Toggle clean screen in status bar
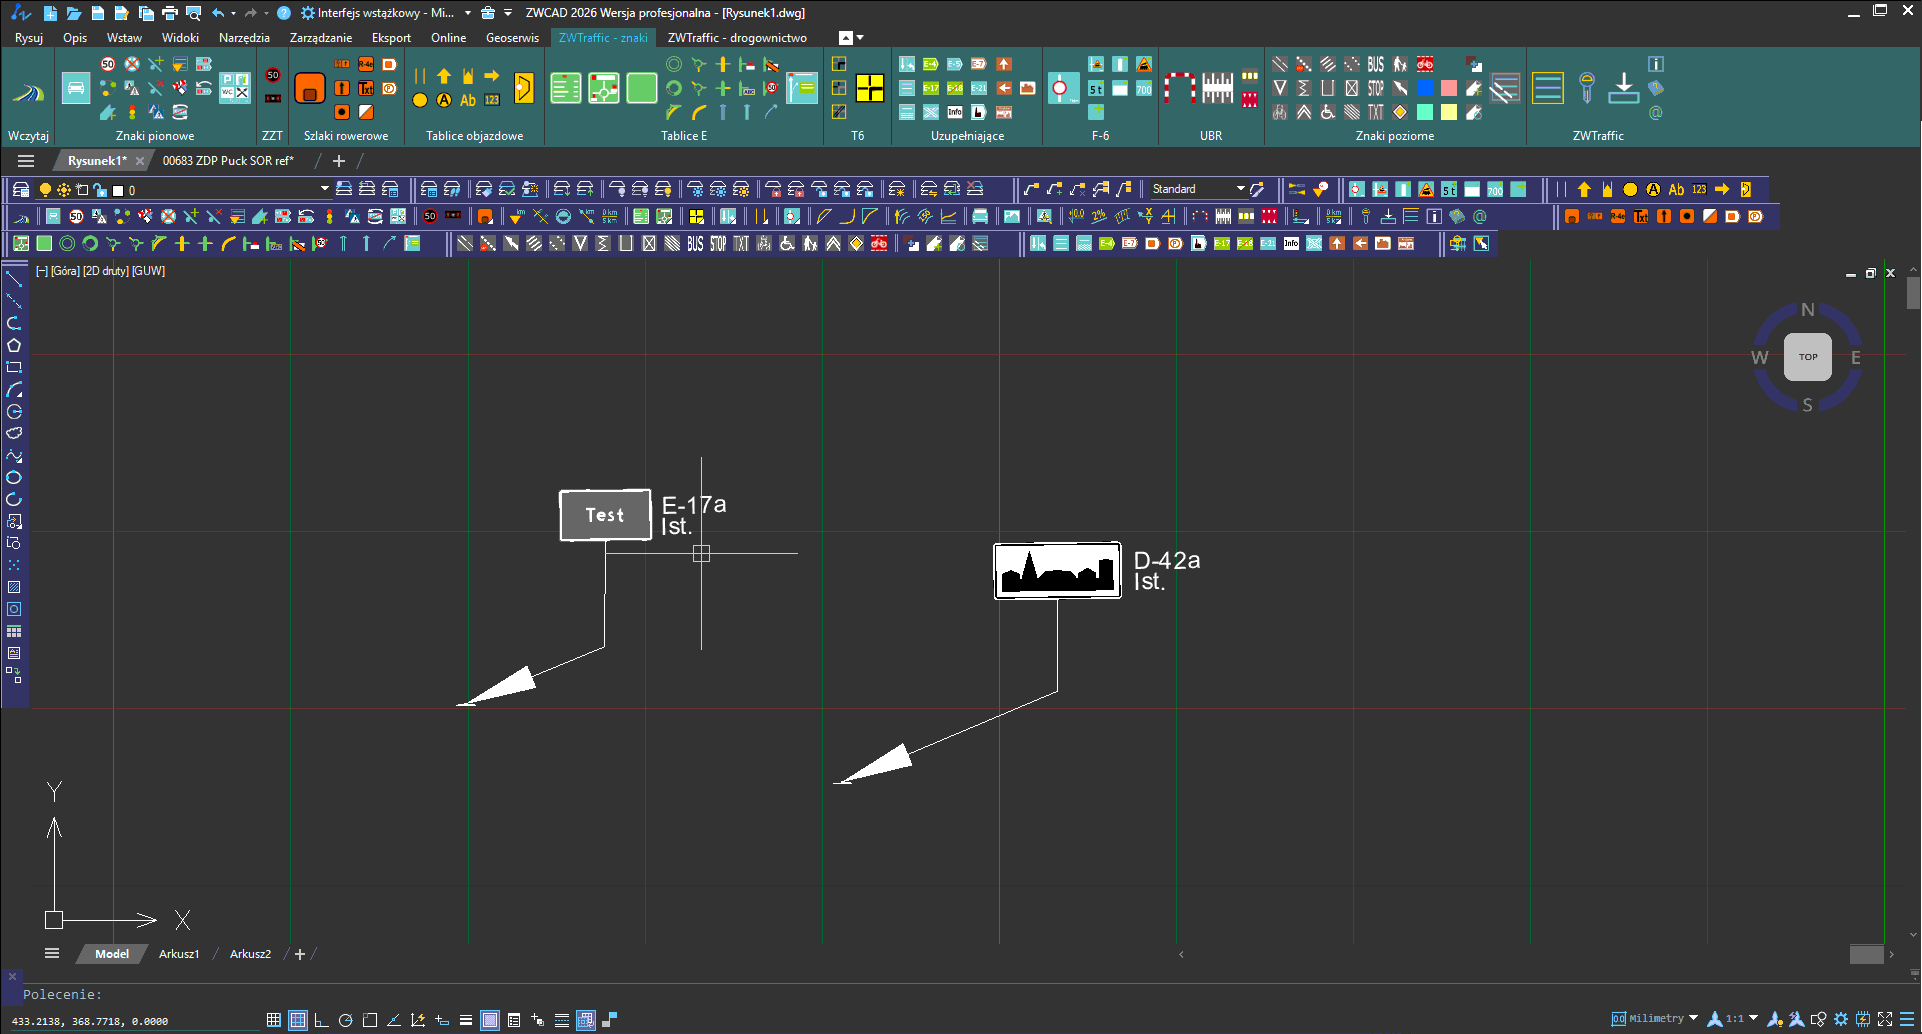This screenshot has height=1034, width=1922. click(1885, 1019)
